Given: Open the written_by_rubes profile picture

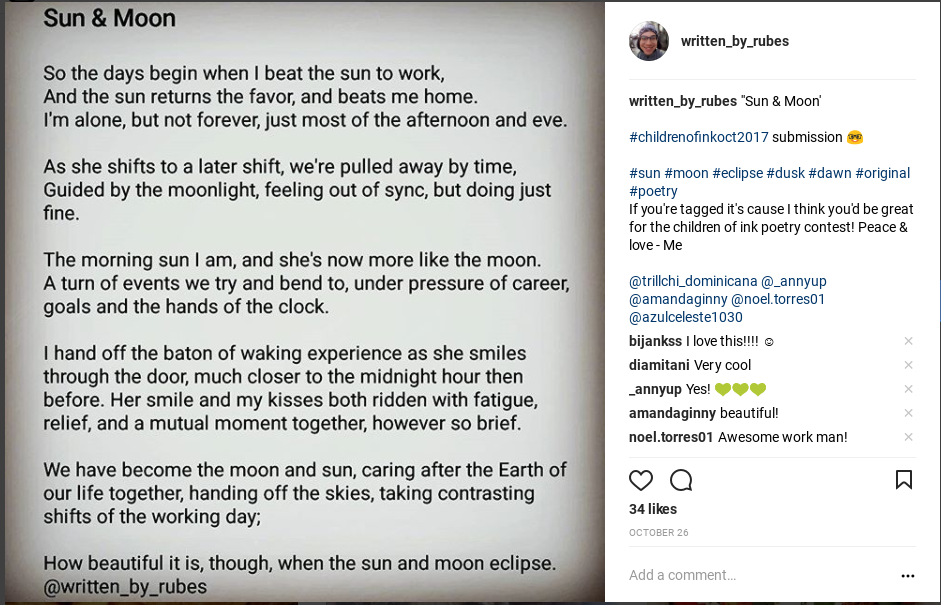Looking at the screenshot, I should (649, 41).
